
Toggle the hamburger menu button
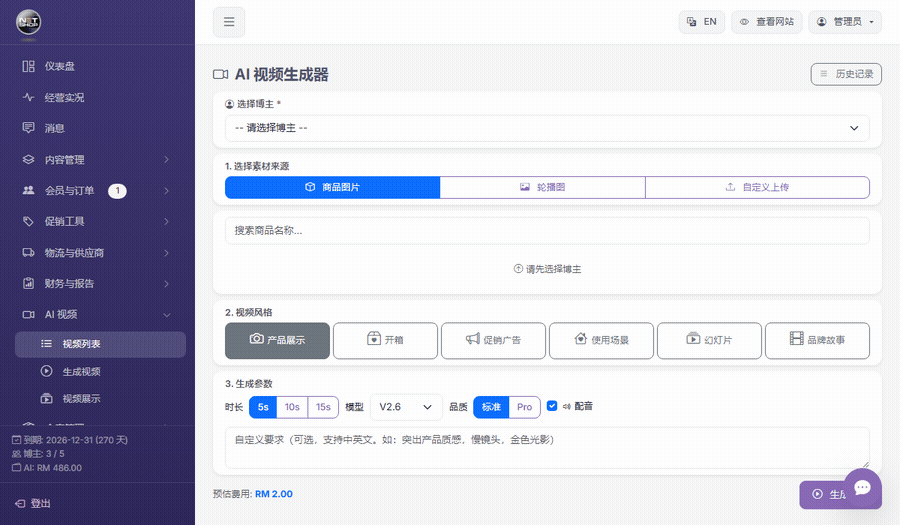[x=229, y=22]
